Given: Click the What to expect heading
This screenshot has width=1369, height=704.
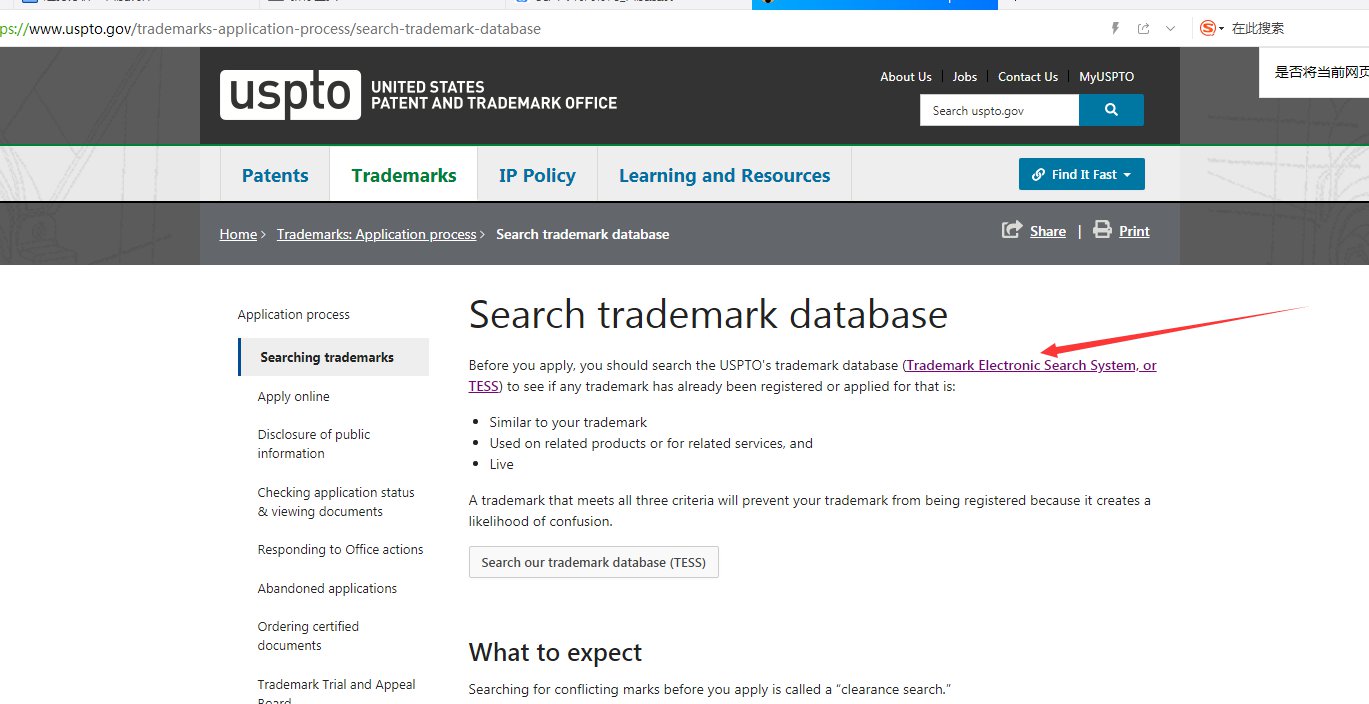Looking at the screenshot, I should click(555, 652).
